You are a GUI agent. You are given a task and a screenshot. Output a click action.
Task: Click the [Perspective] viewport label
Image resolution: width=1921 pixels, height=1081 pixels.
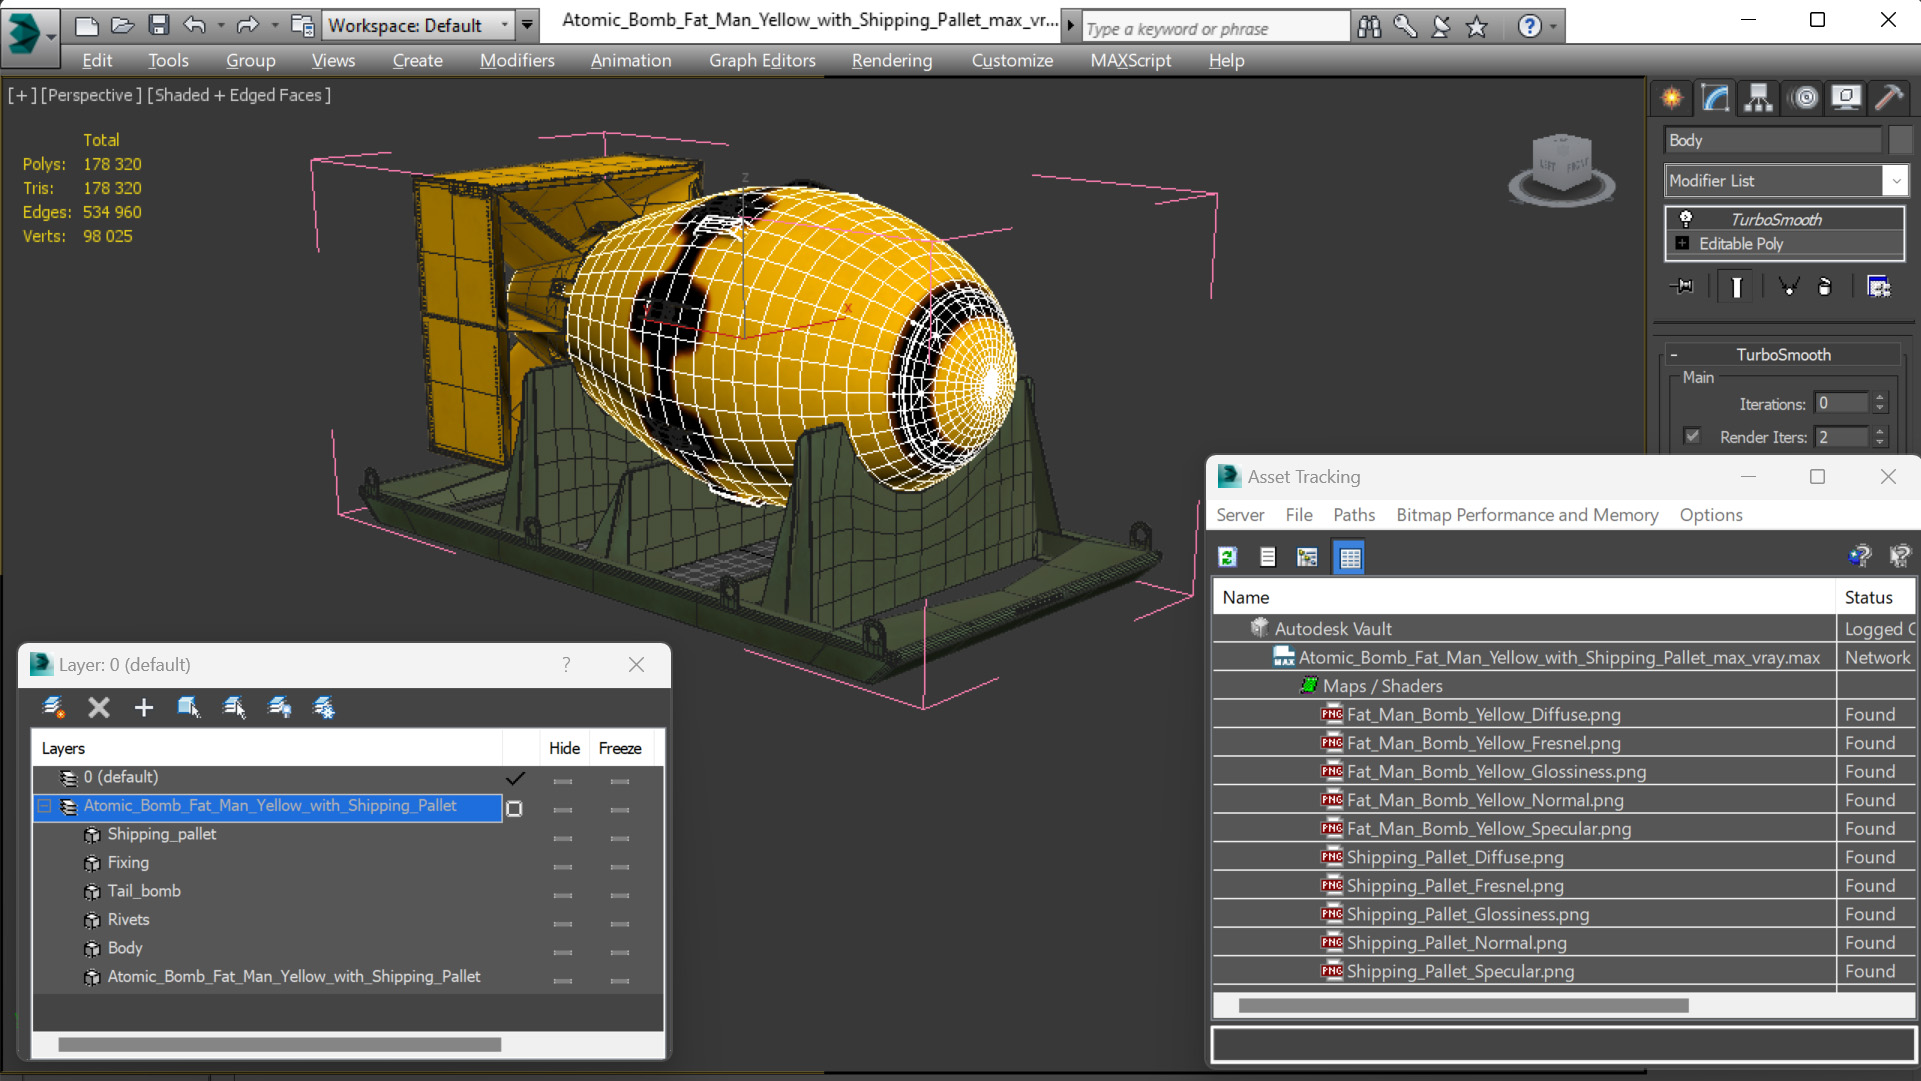click(89, 95)
